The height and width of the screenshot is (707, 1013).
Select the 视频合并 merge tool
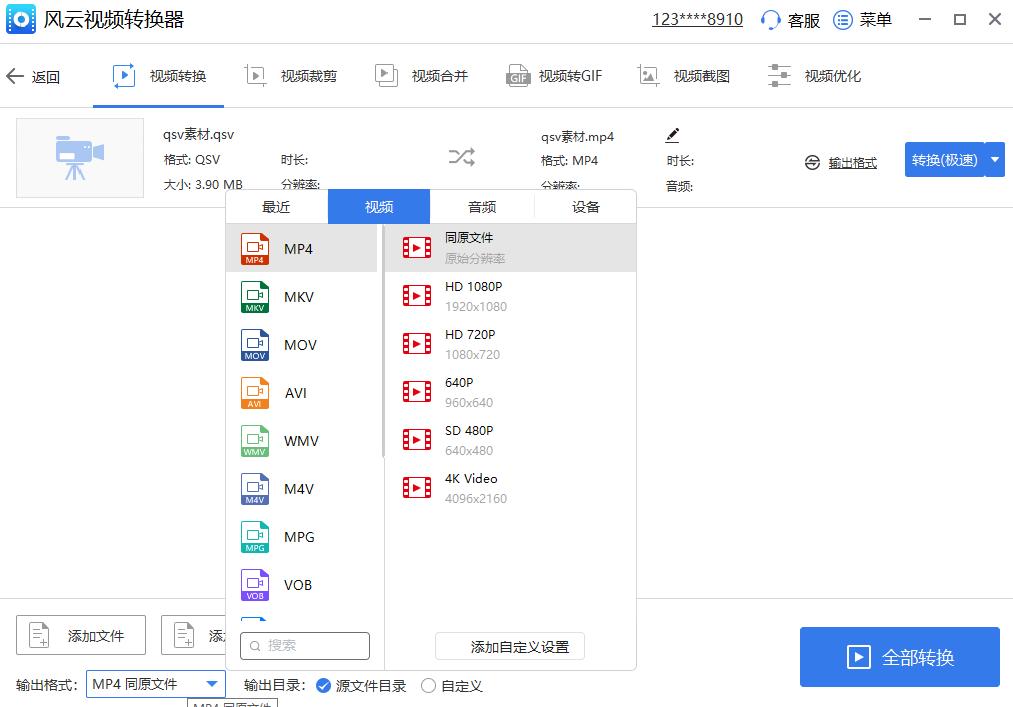(422, 75)
